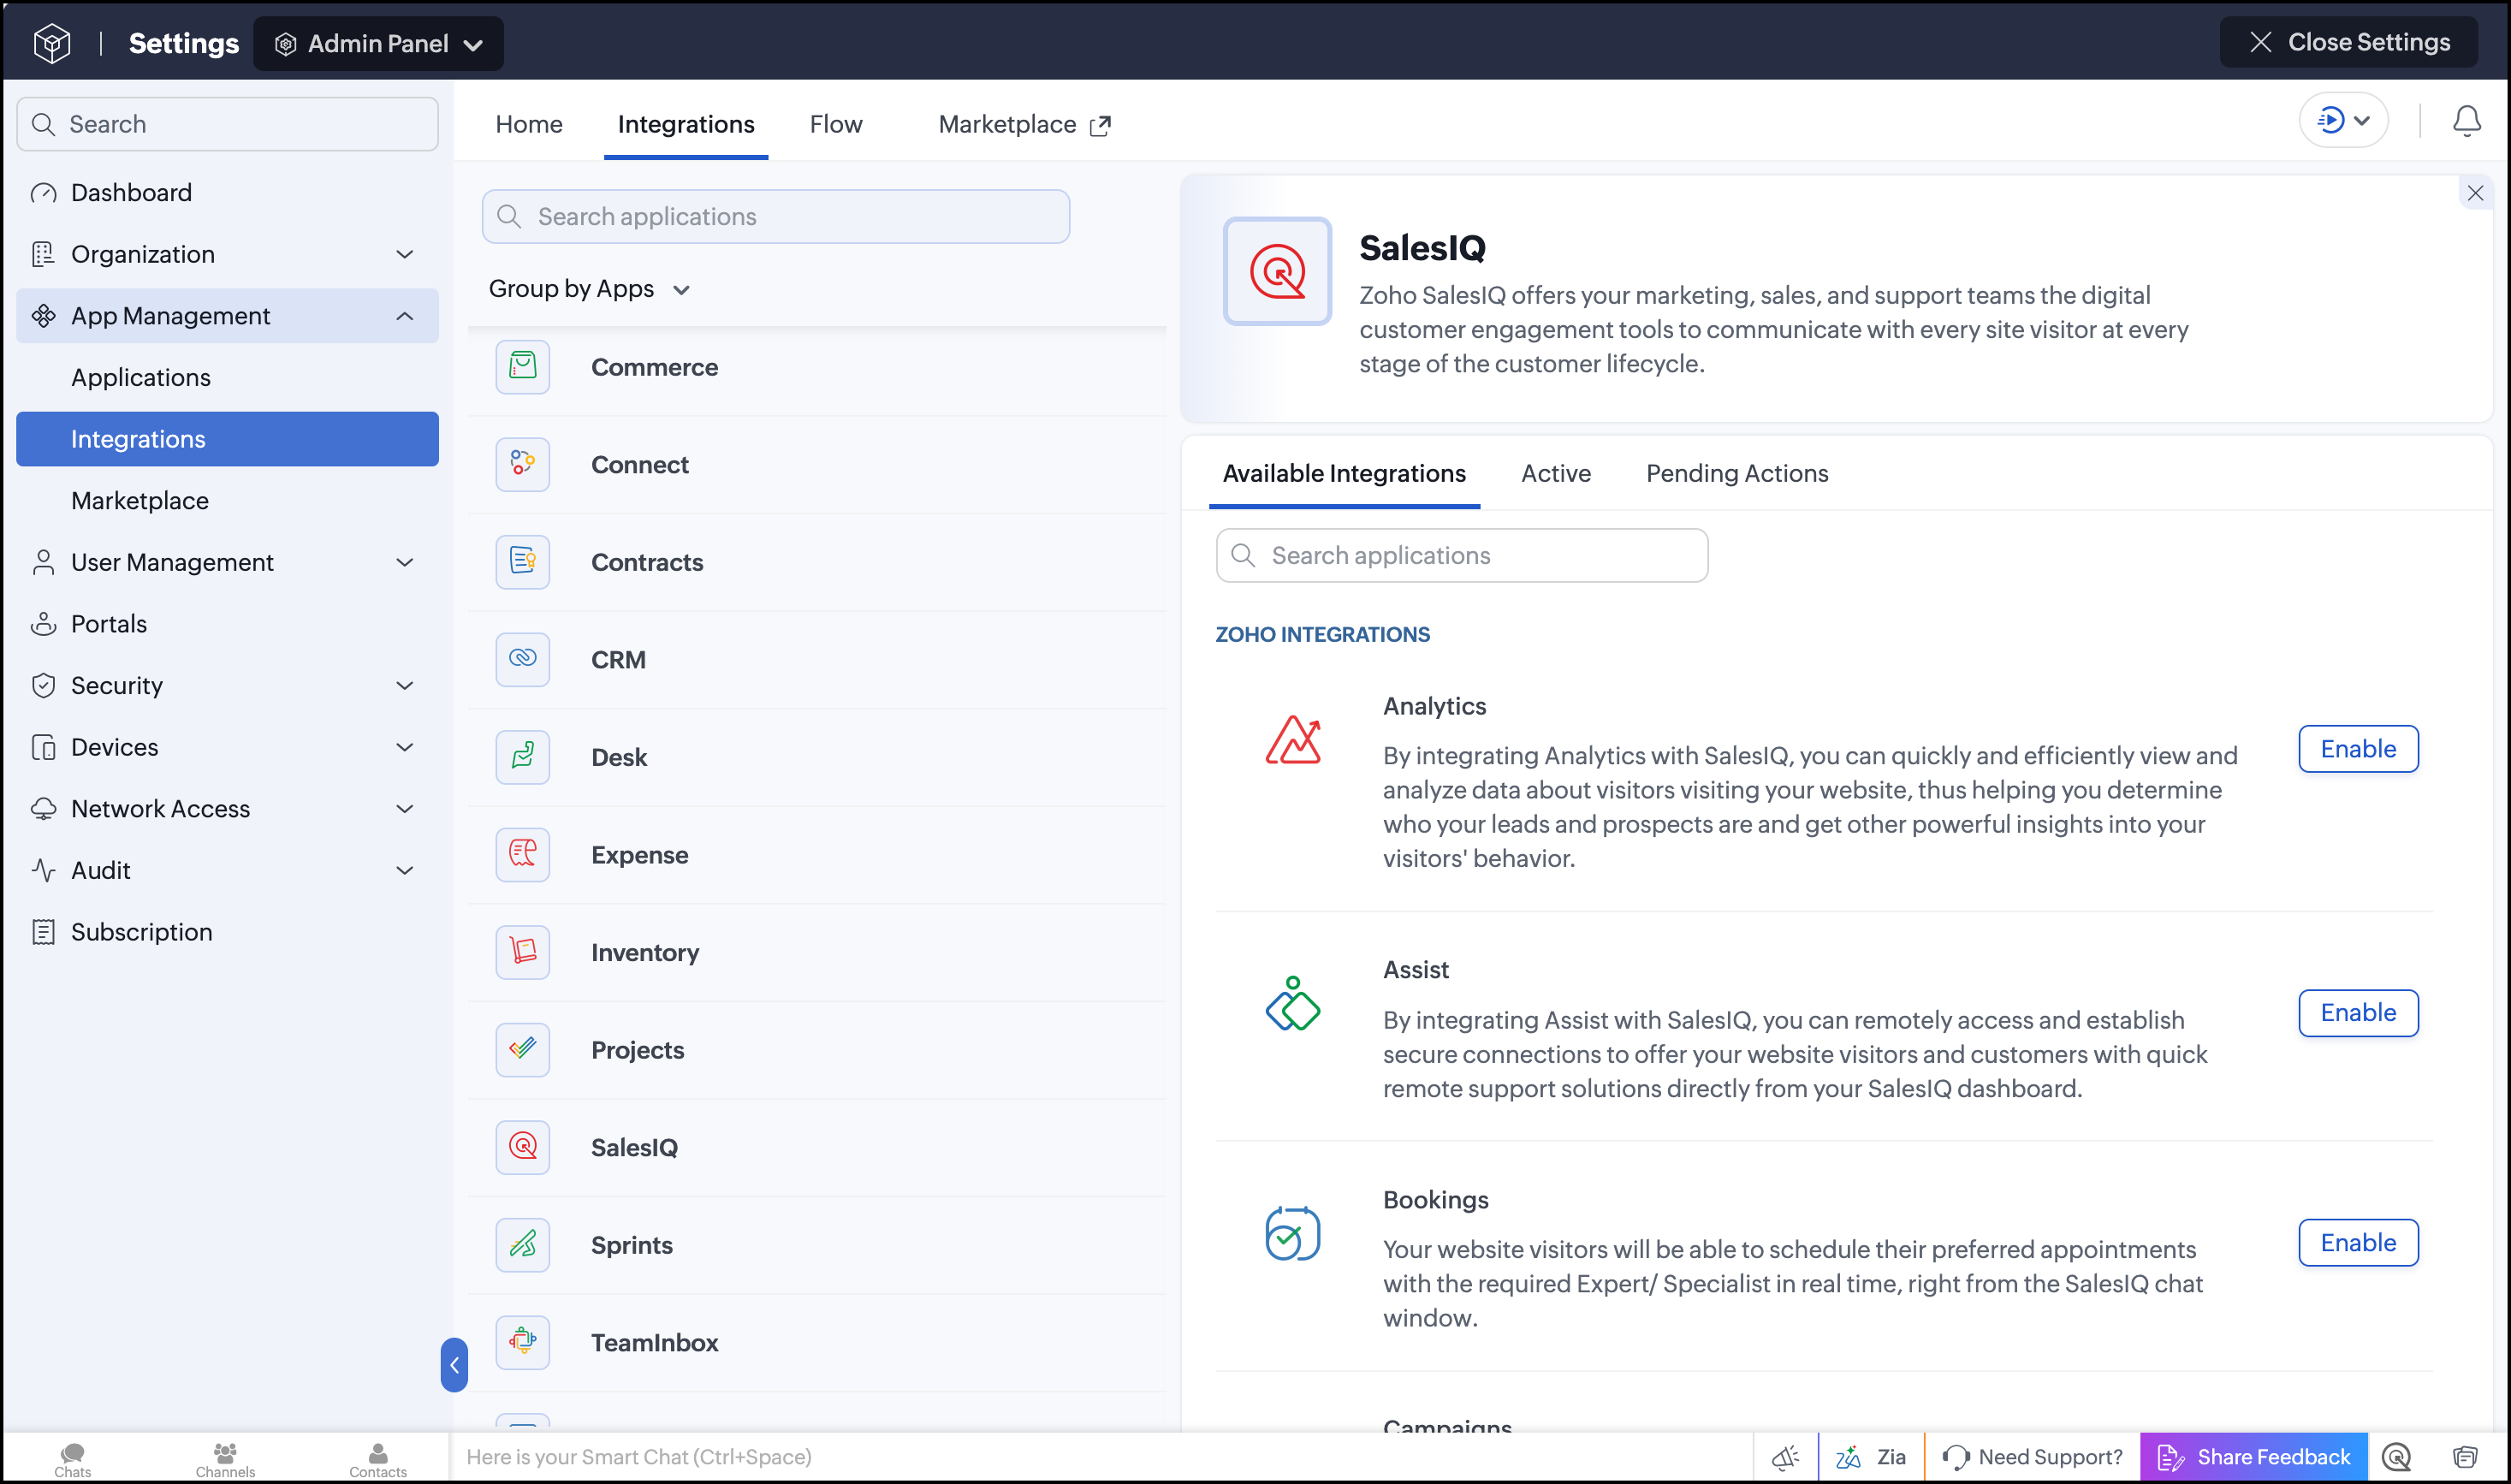Open Channels in the bottom bar

pos(225,1459)
